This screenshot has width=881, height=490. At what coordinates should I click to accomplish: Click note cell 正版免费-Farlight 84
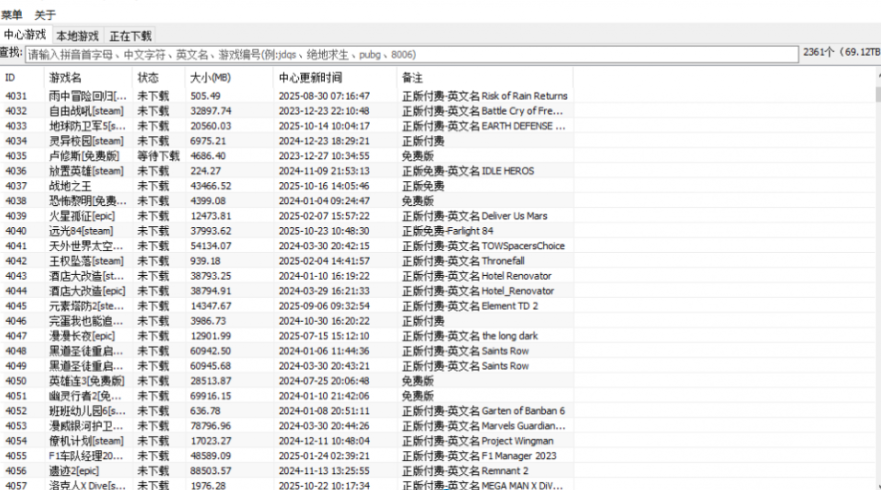click(x=447, y=231)
